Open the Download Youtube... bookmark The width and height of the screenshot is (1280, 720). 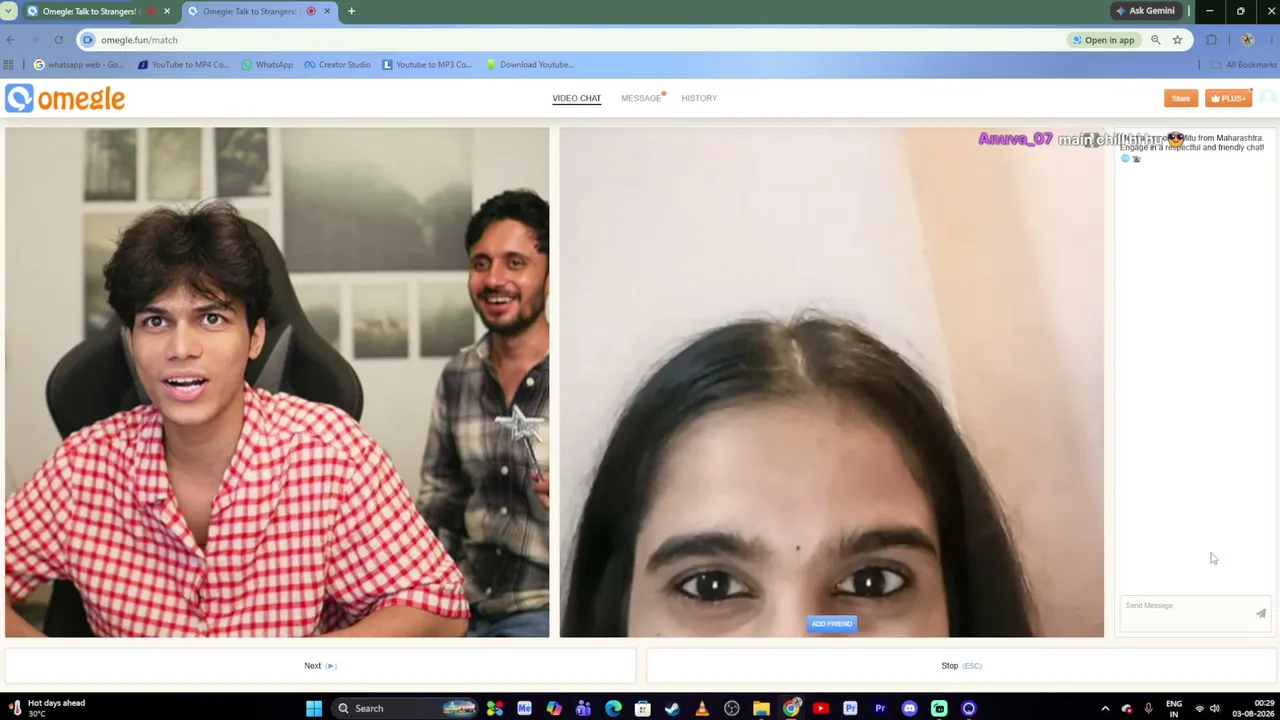tap(530, 65)
